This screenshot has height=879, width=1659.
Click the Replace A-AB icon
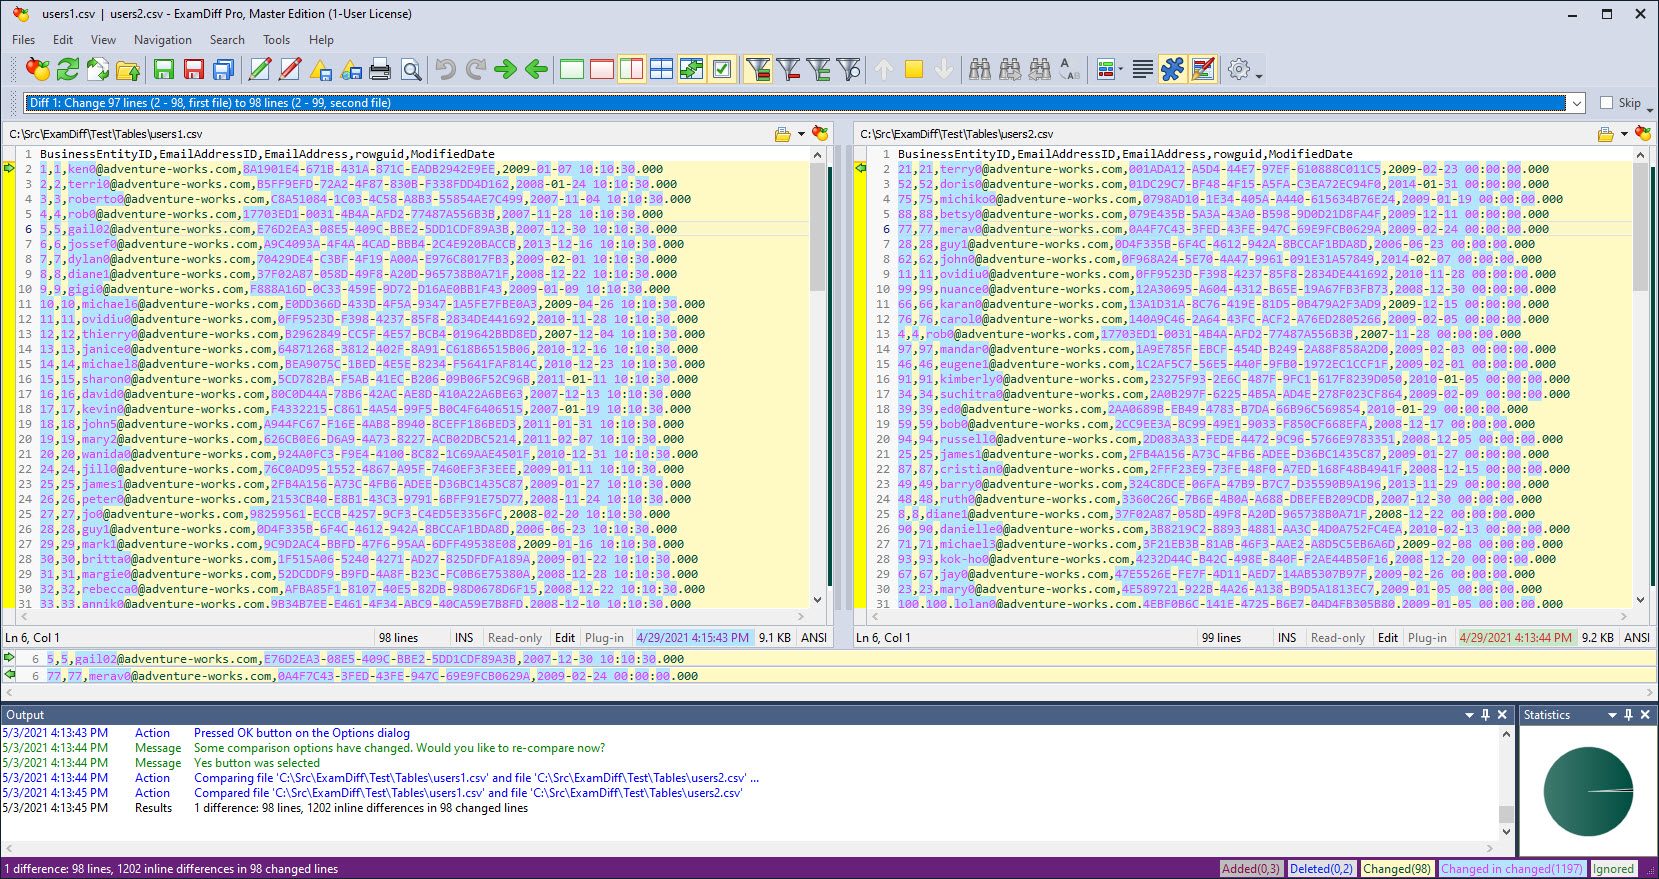tap(1070, 69)
